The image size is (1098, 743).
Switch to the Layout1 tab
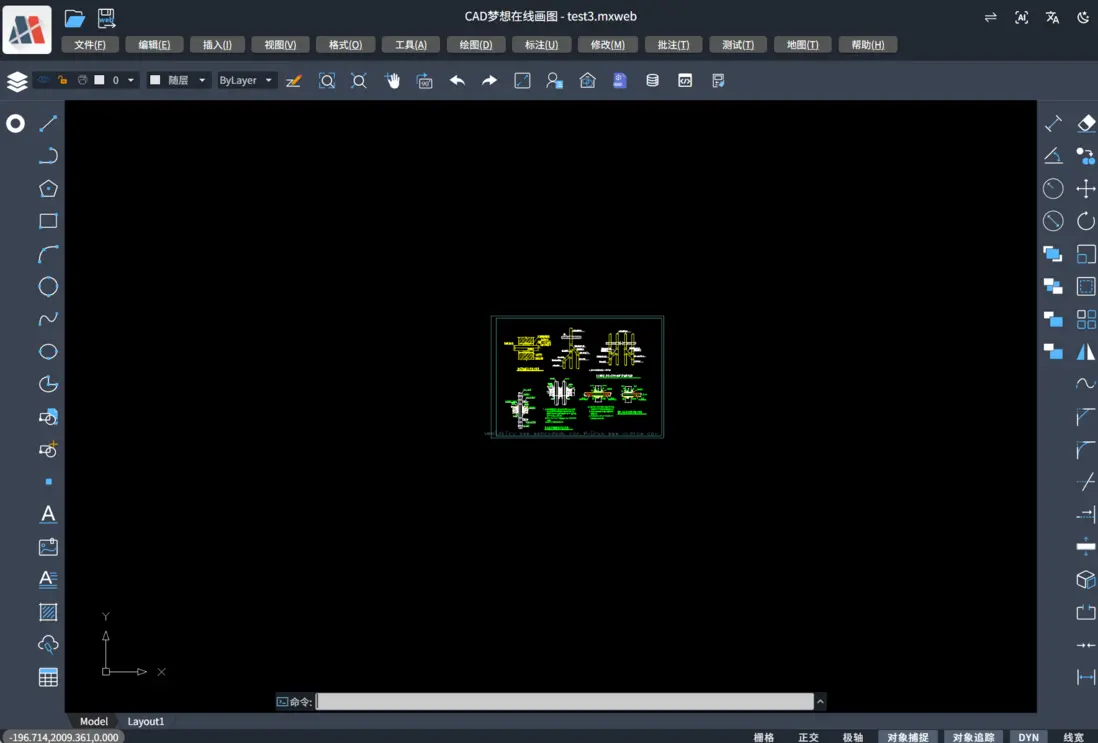(146, 721)
